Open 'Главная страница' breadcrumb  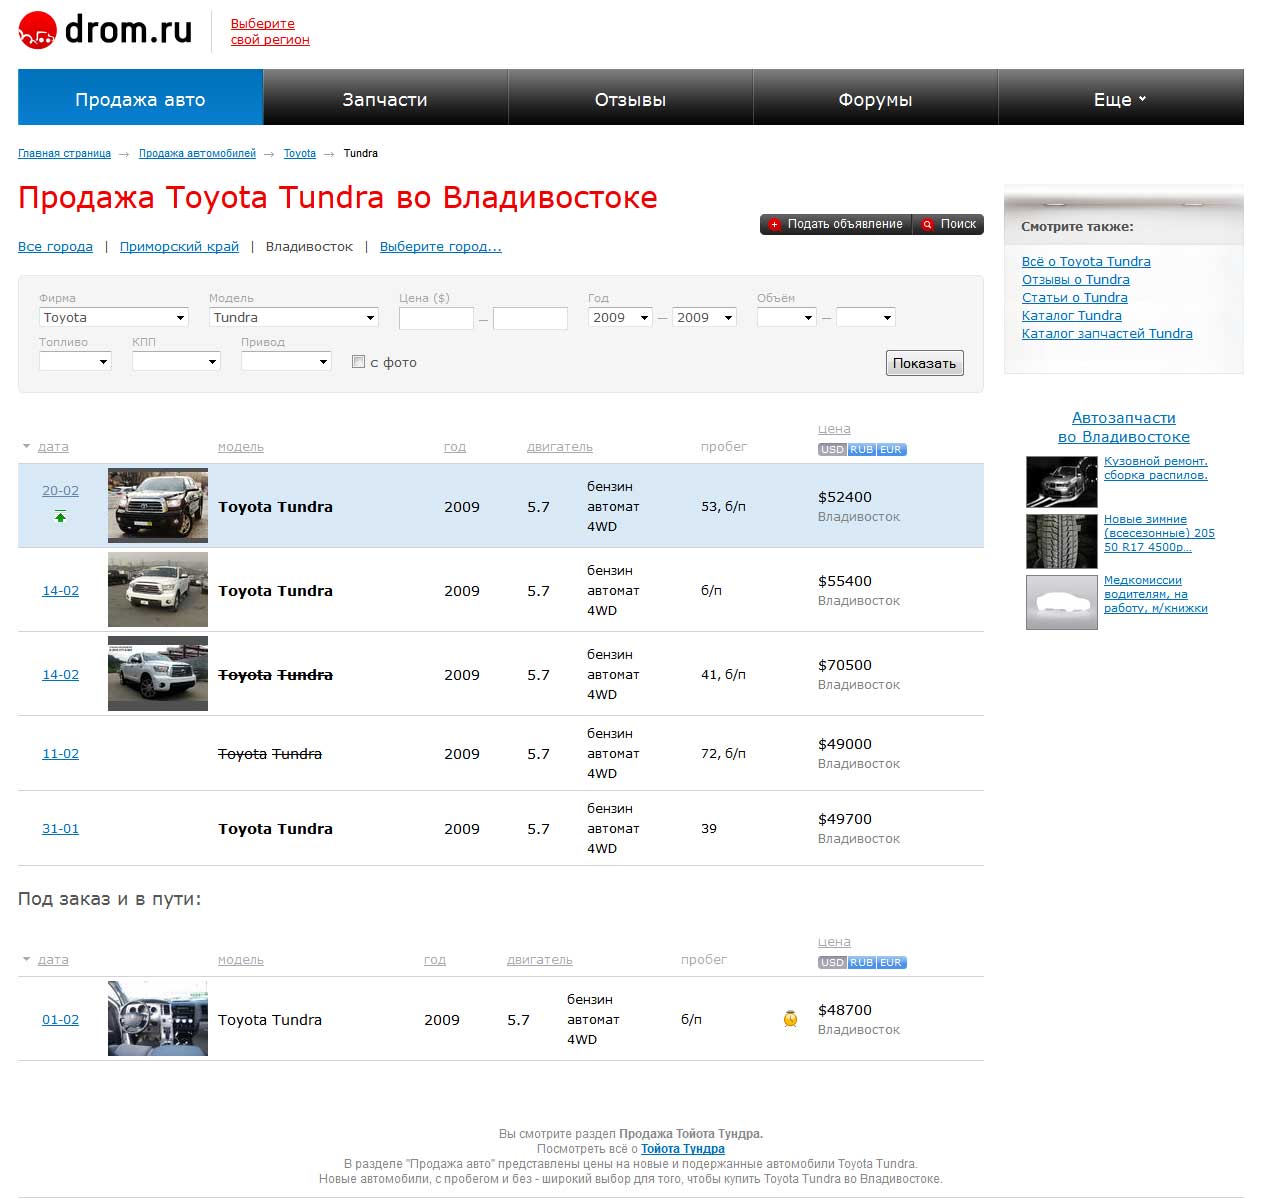[64, 153]
